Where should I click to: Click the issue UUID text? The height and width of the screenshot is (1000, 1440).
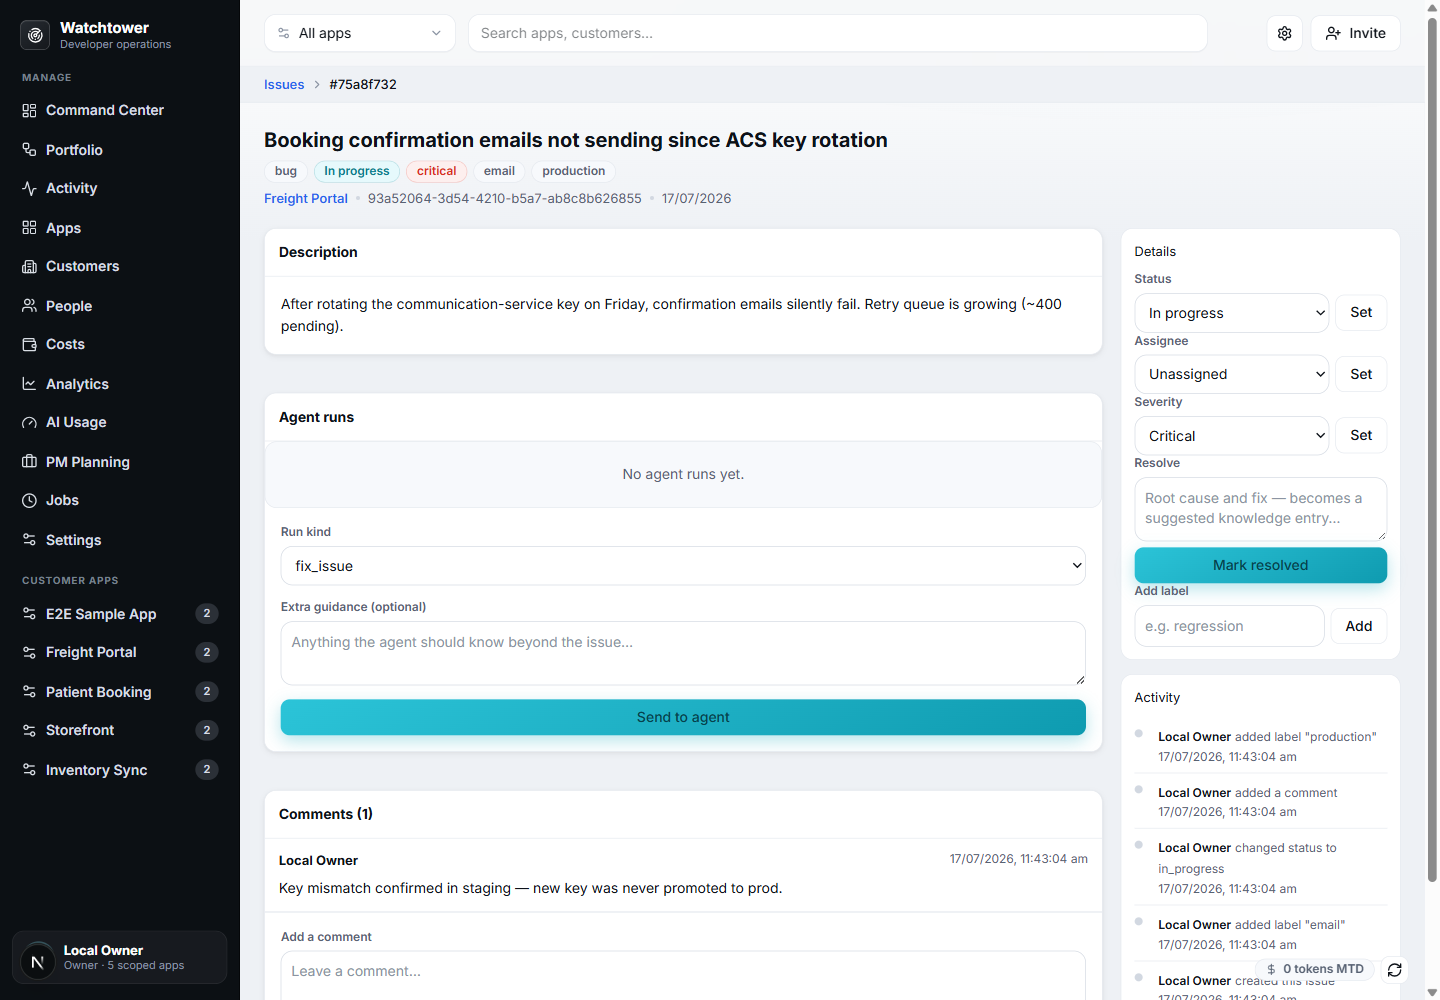pyautogui.click(x=505, y=199)
